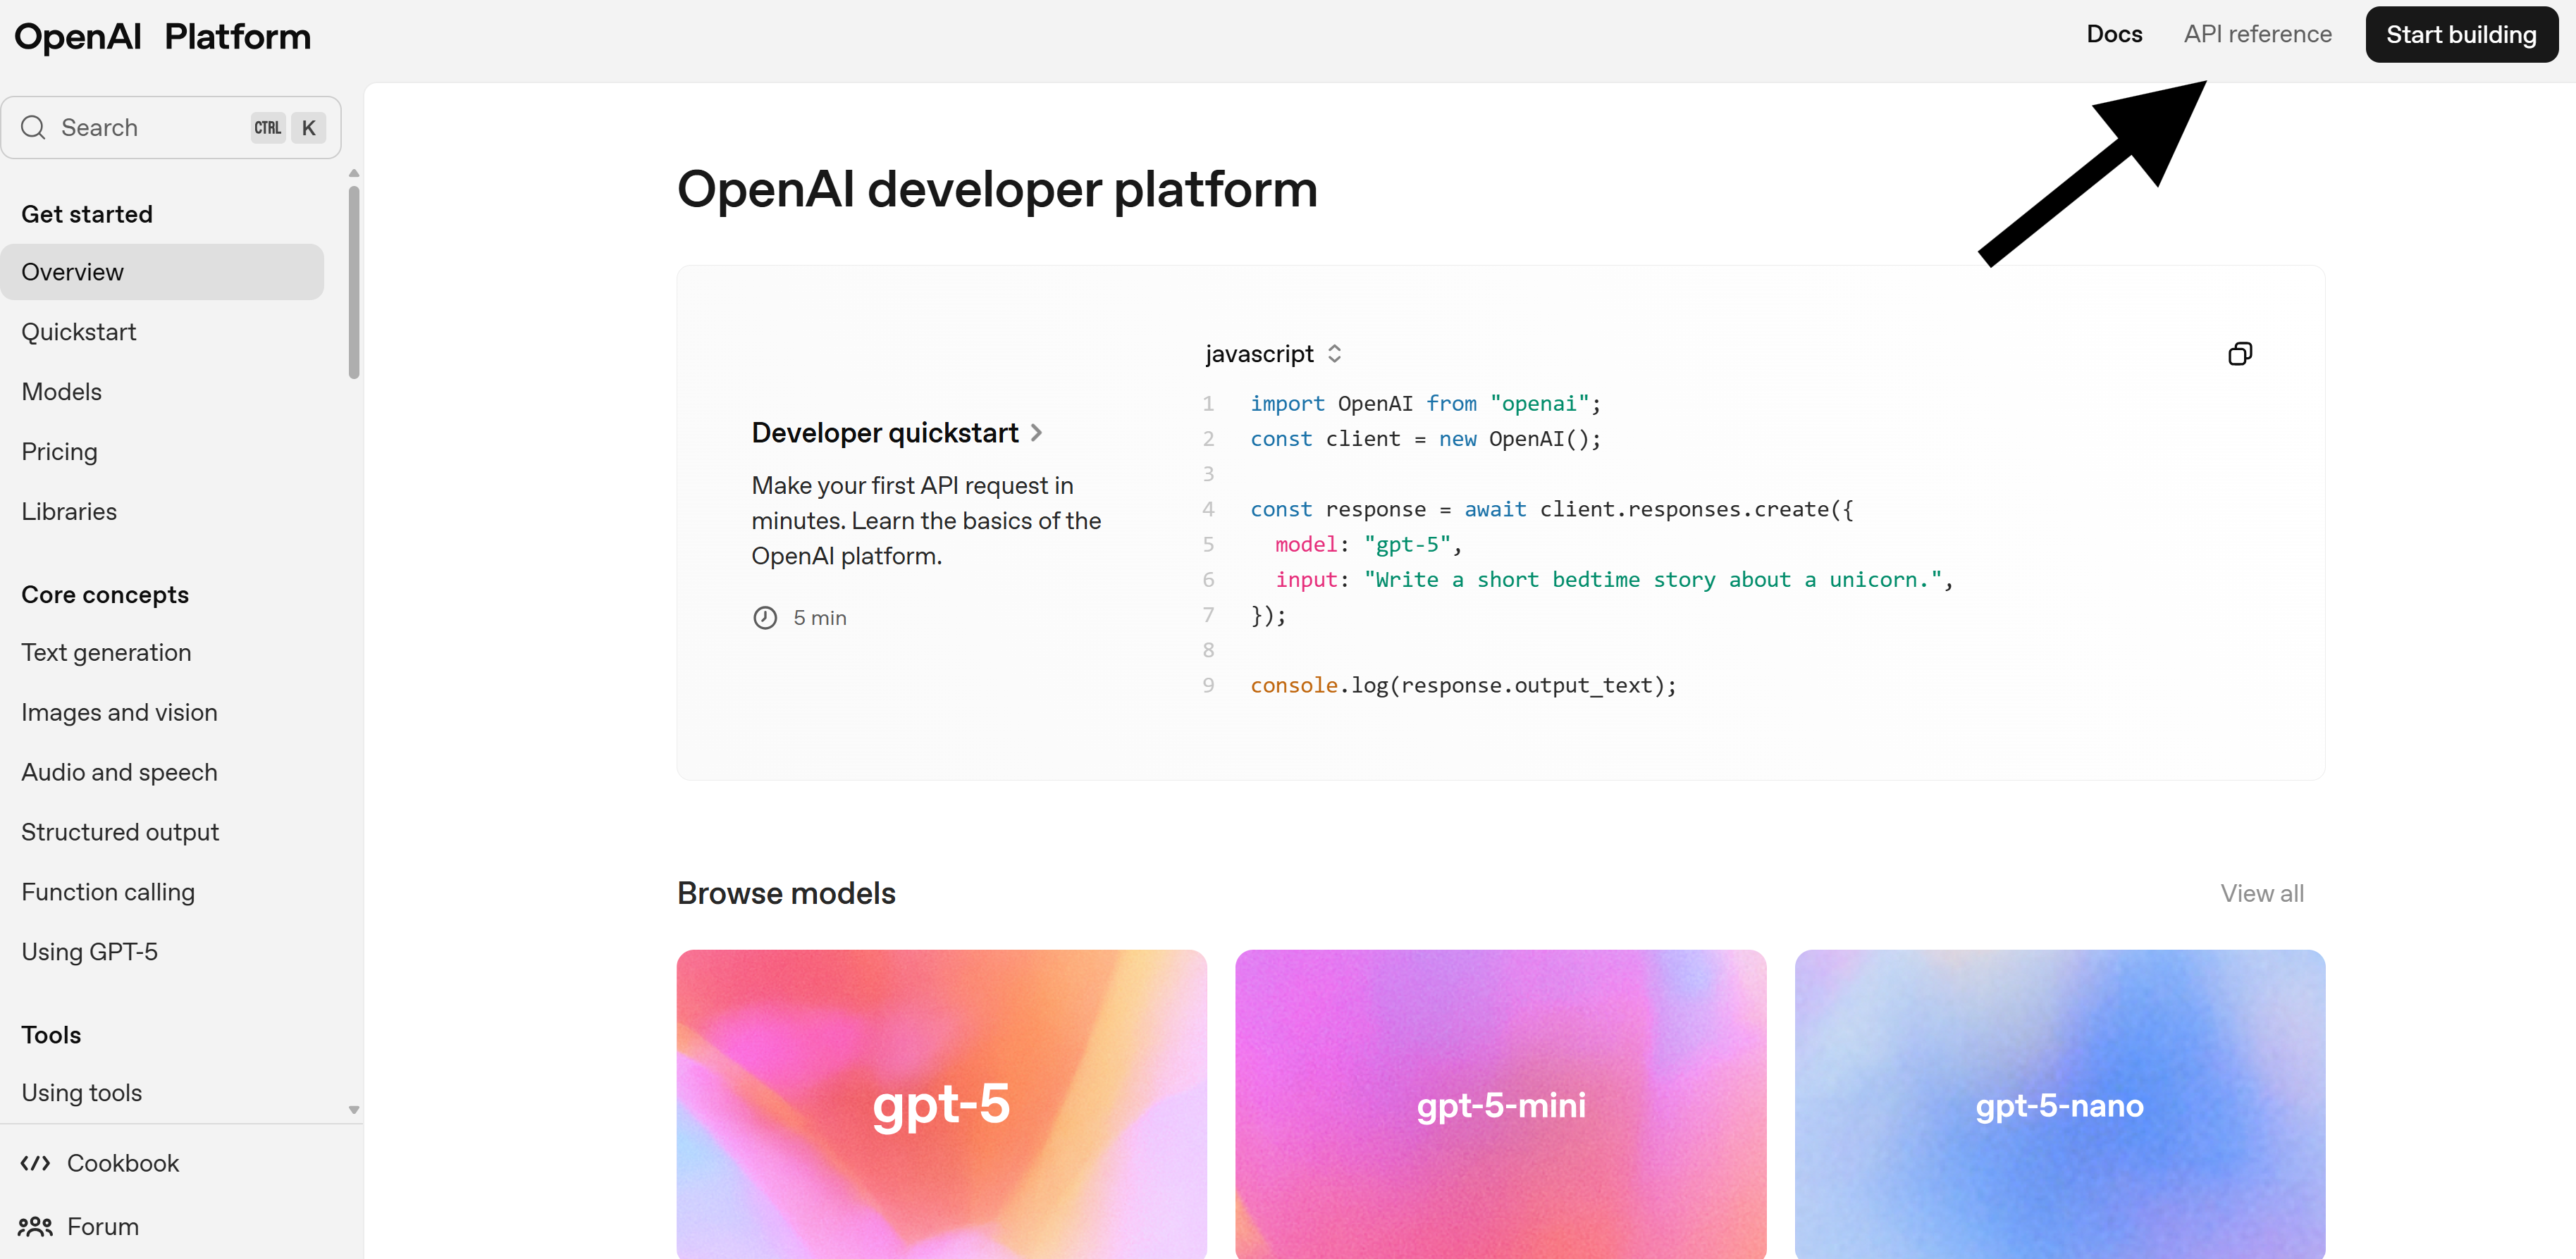Switch to the Docs tab

click(2114, 34)
